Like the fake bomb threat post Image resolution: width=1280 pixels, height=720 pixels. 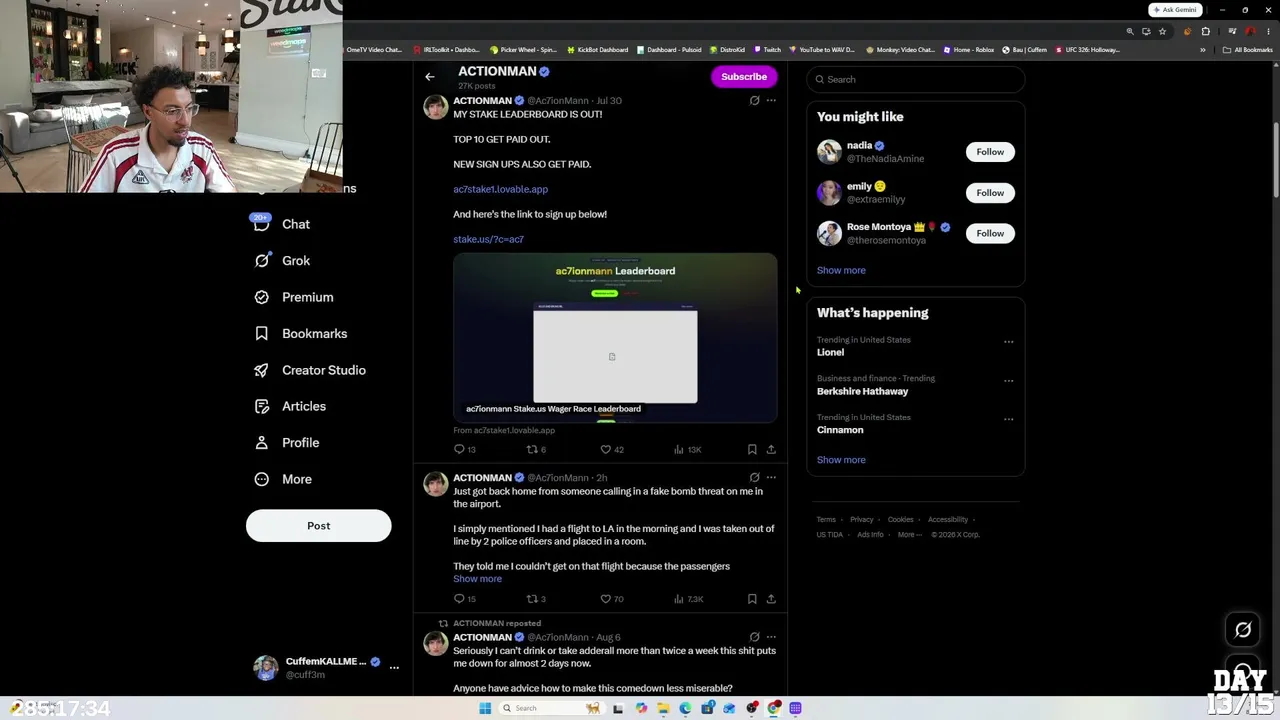click(605, 599)
